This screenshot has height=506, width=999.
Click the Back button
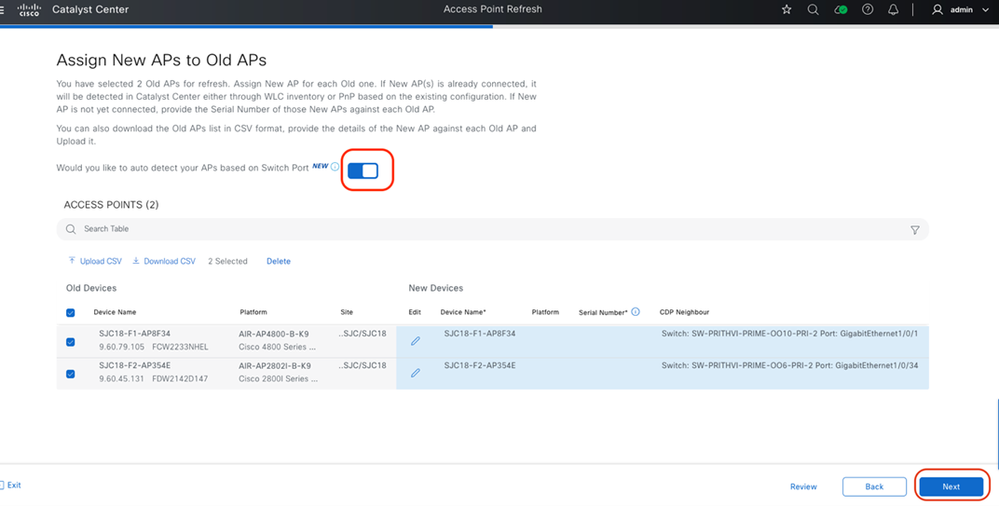pos(874,486)
